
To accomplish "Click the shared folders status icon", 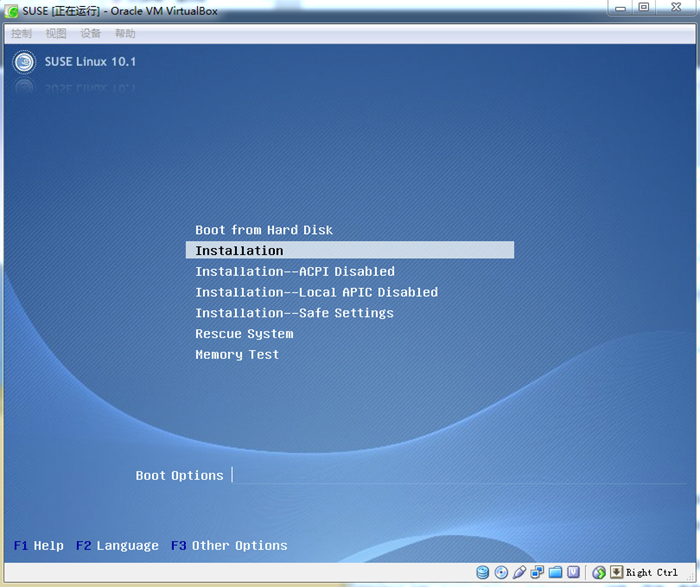I will pos(555,572).
